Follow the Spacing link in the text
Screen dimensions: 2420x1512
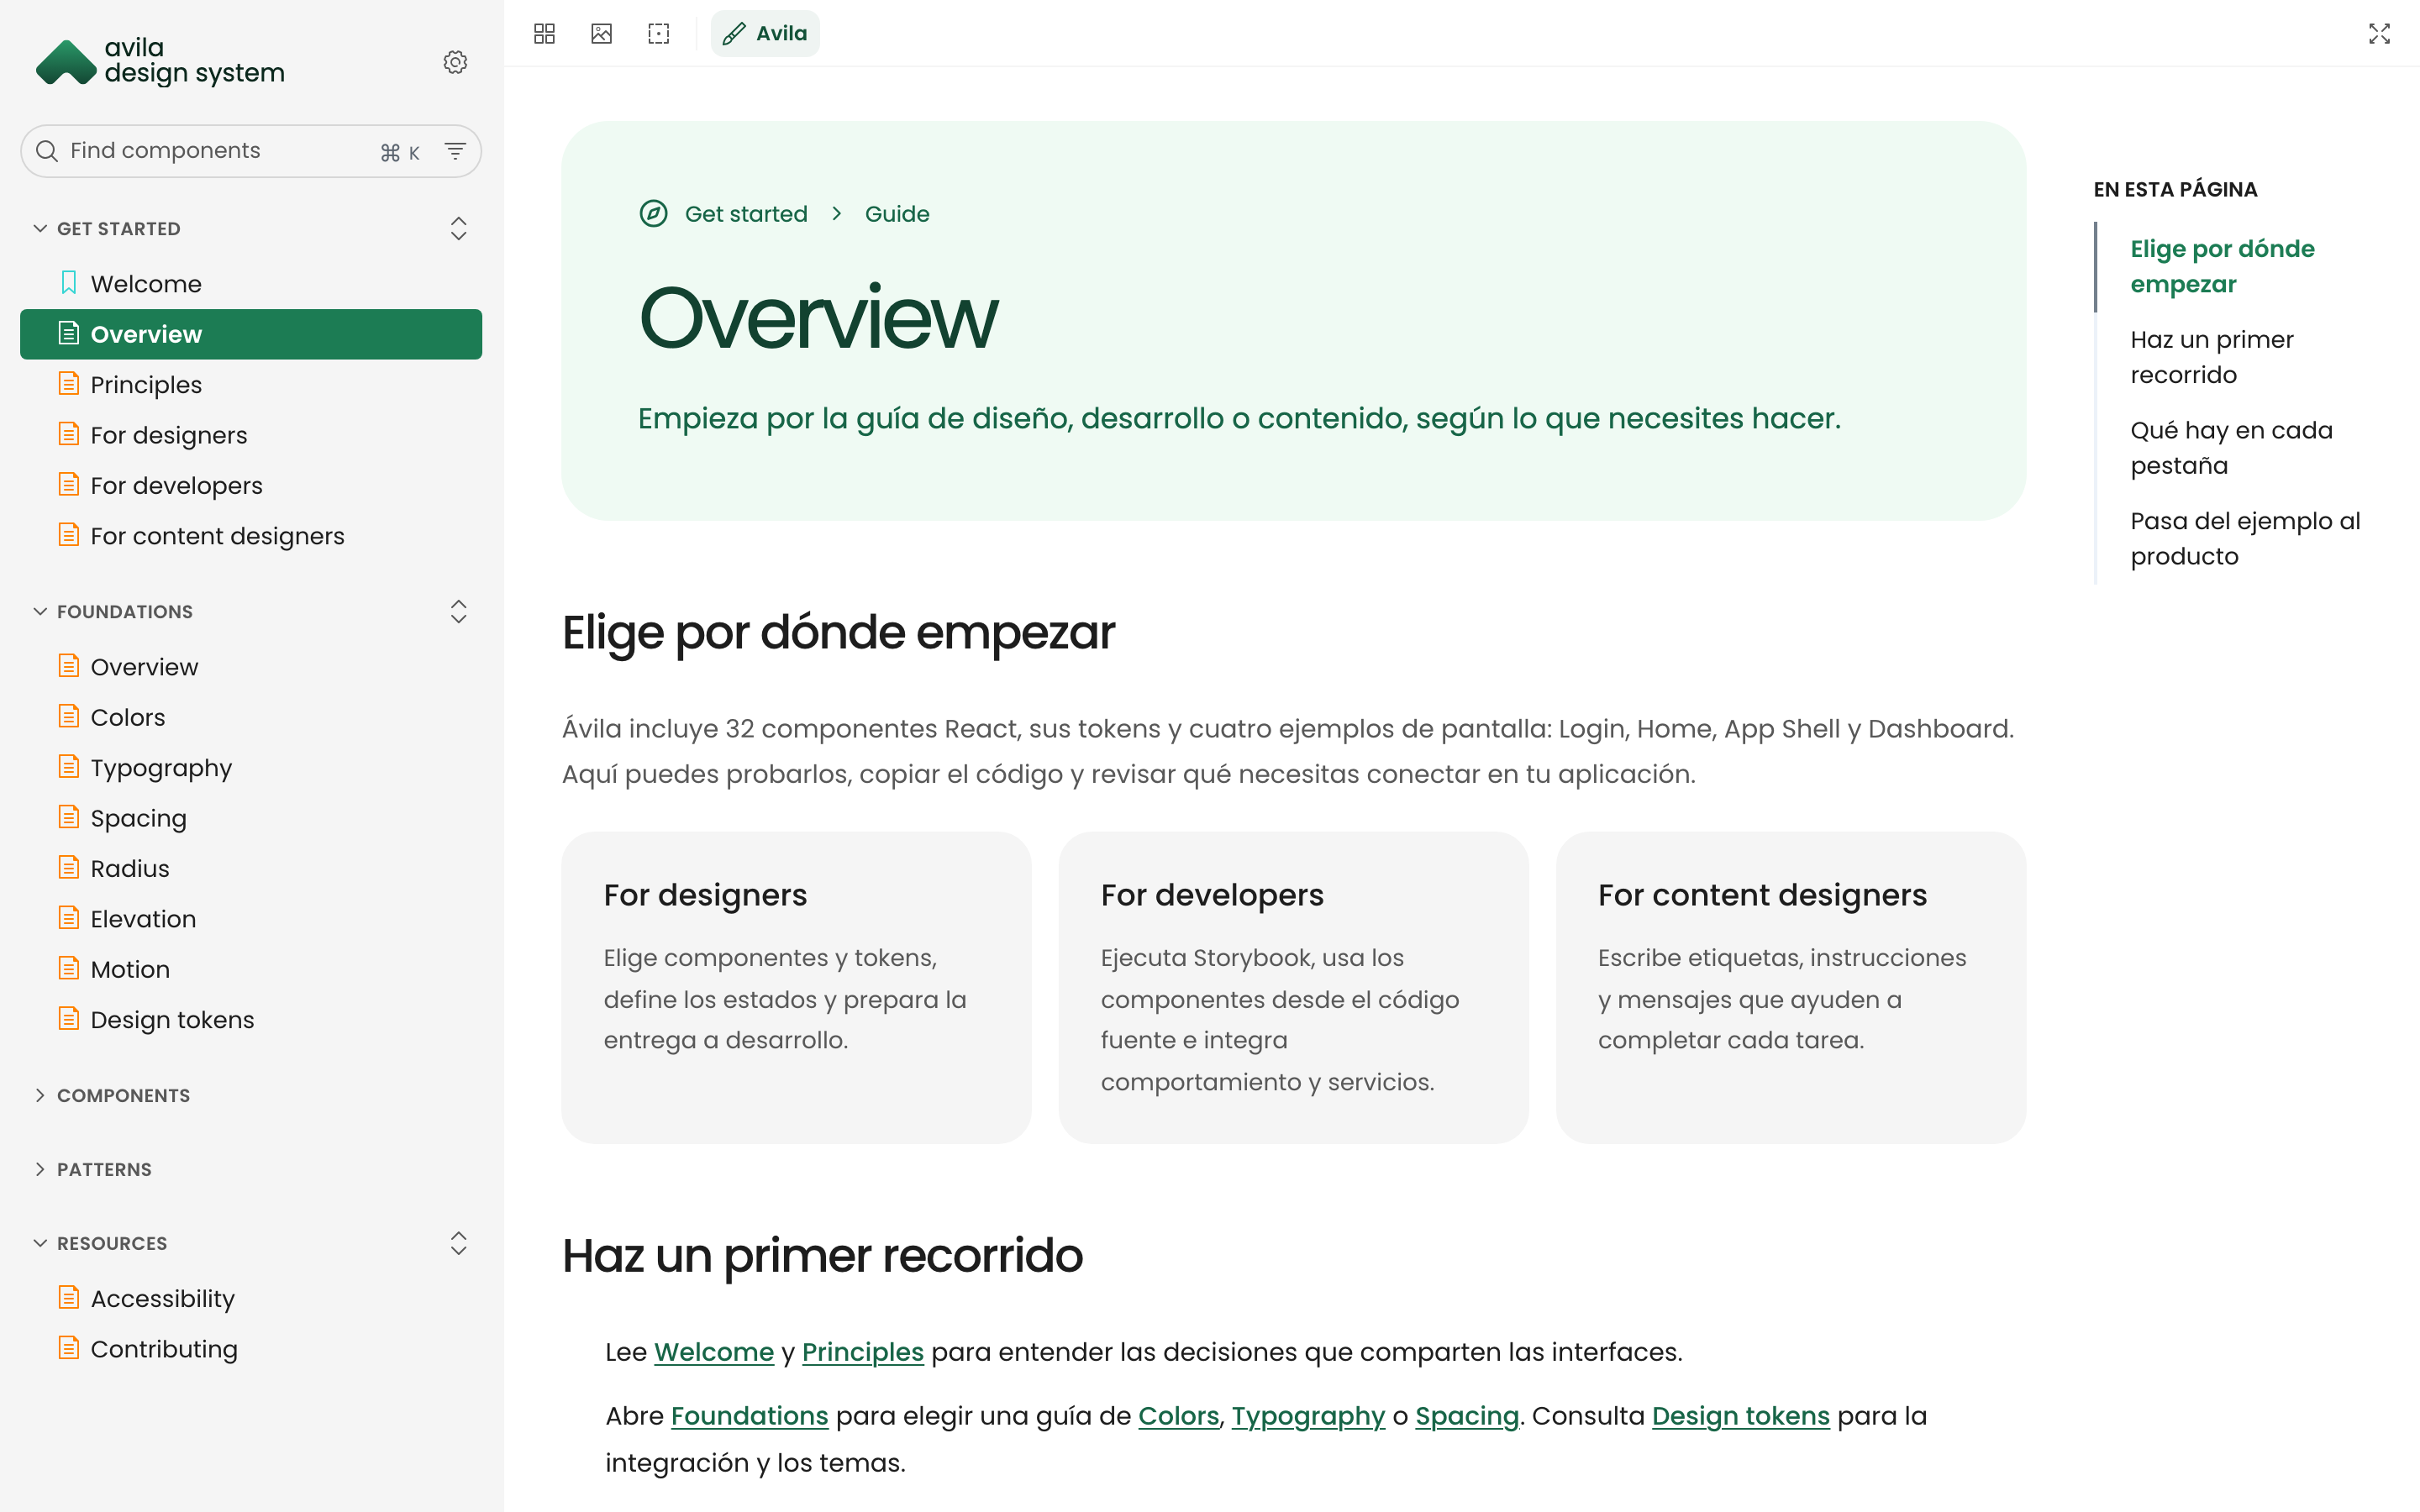1467,1416
